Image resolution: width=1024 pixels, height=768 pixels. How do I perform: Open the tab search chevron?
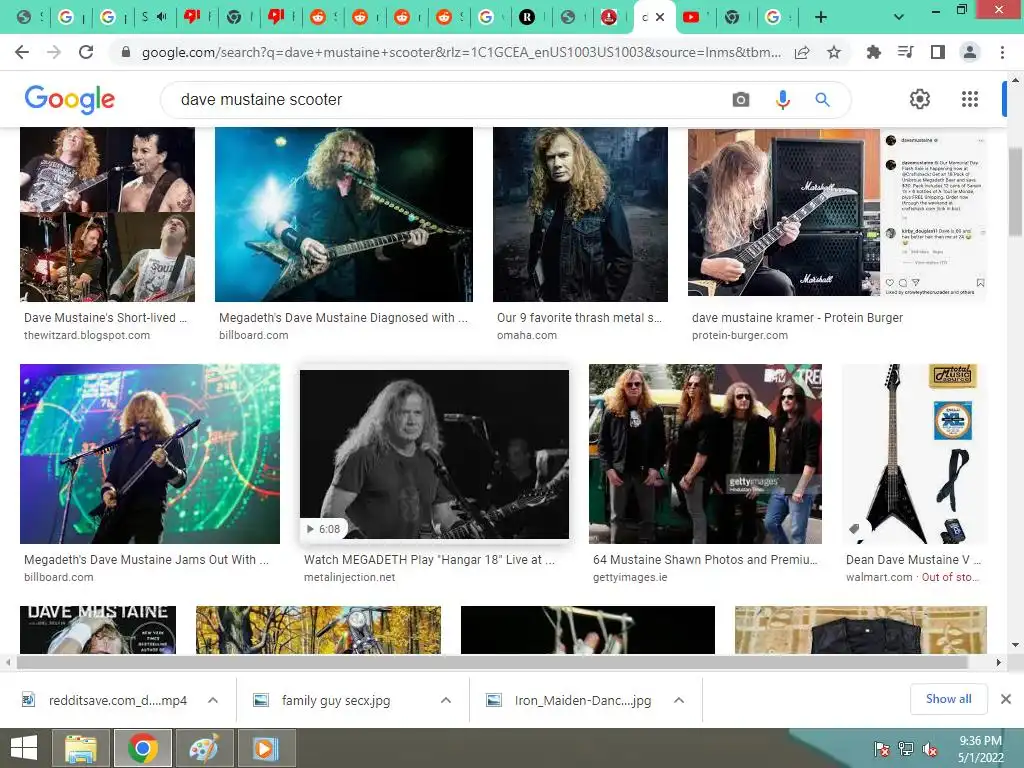pos(899,18)
